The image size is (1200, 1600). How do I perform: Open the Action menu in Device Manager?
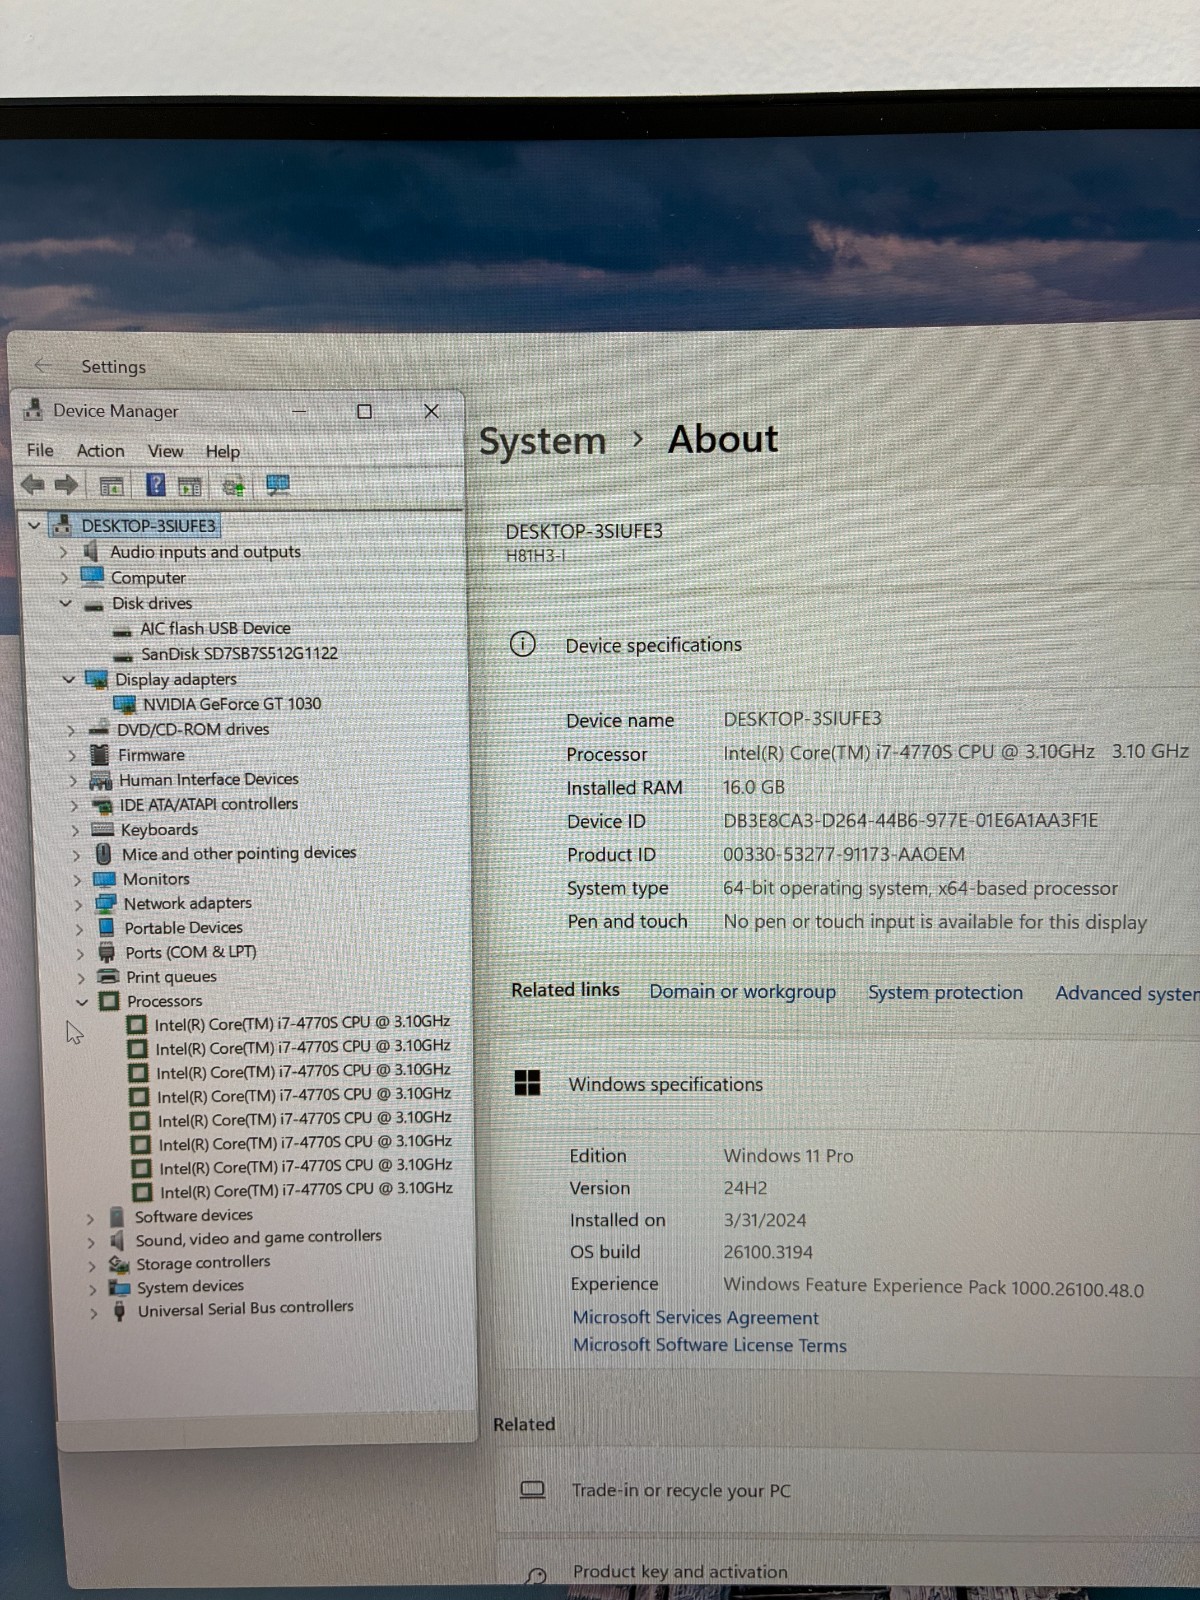point(101,451)
